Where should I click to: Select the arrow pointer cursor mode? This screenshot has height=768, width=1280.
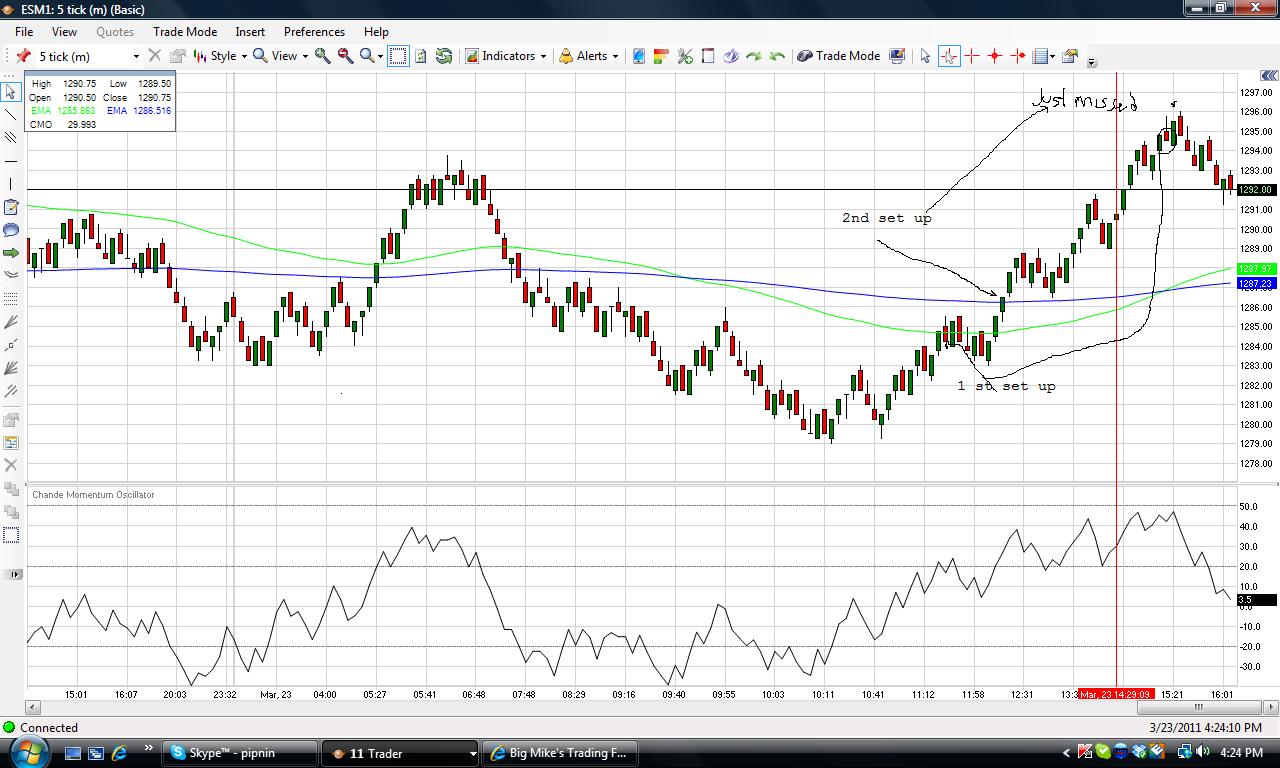(925, 56)
